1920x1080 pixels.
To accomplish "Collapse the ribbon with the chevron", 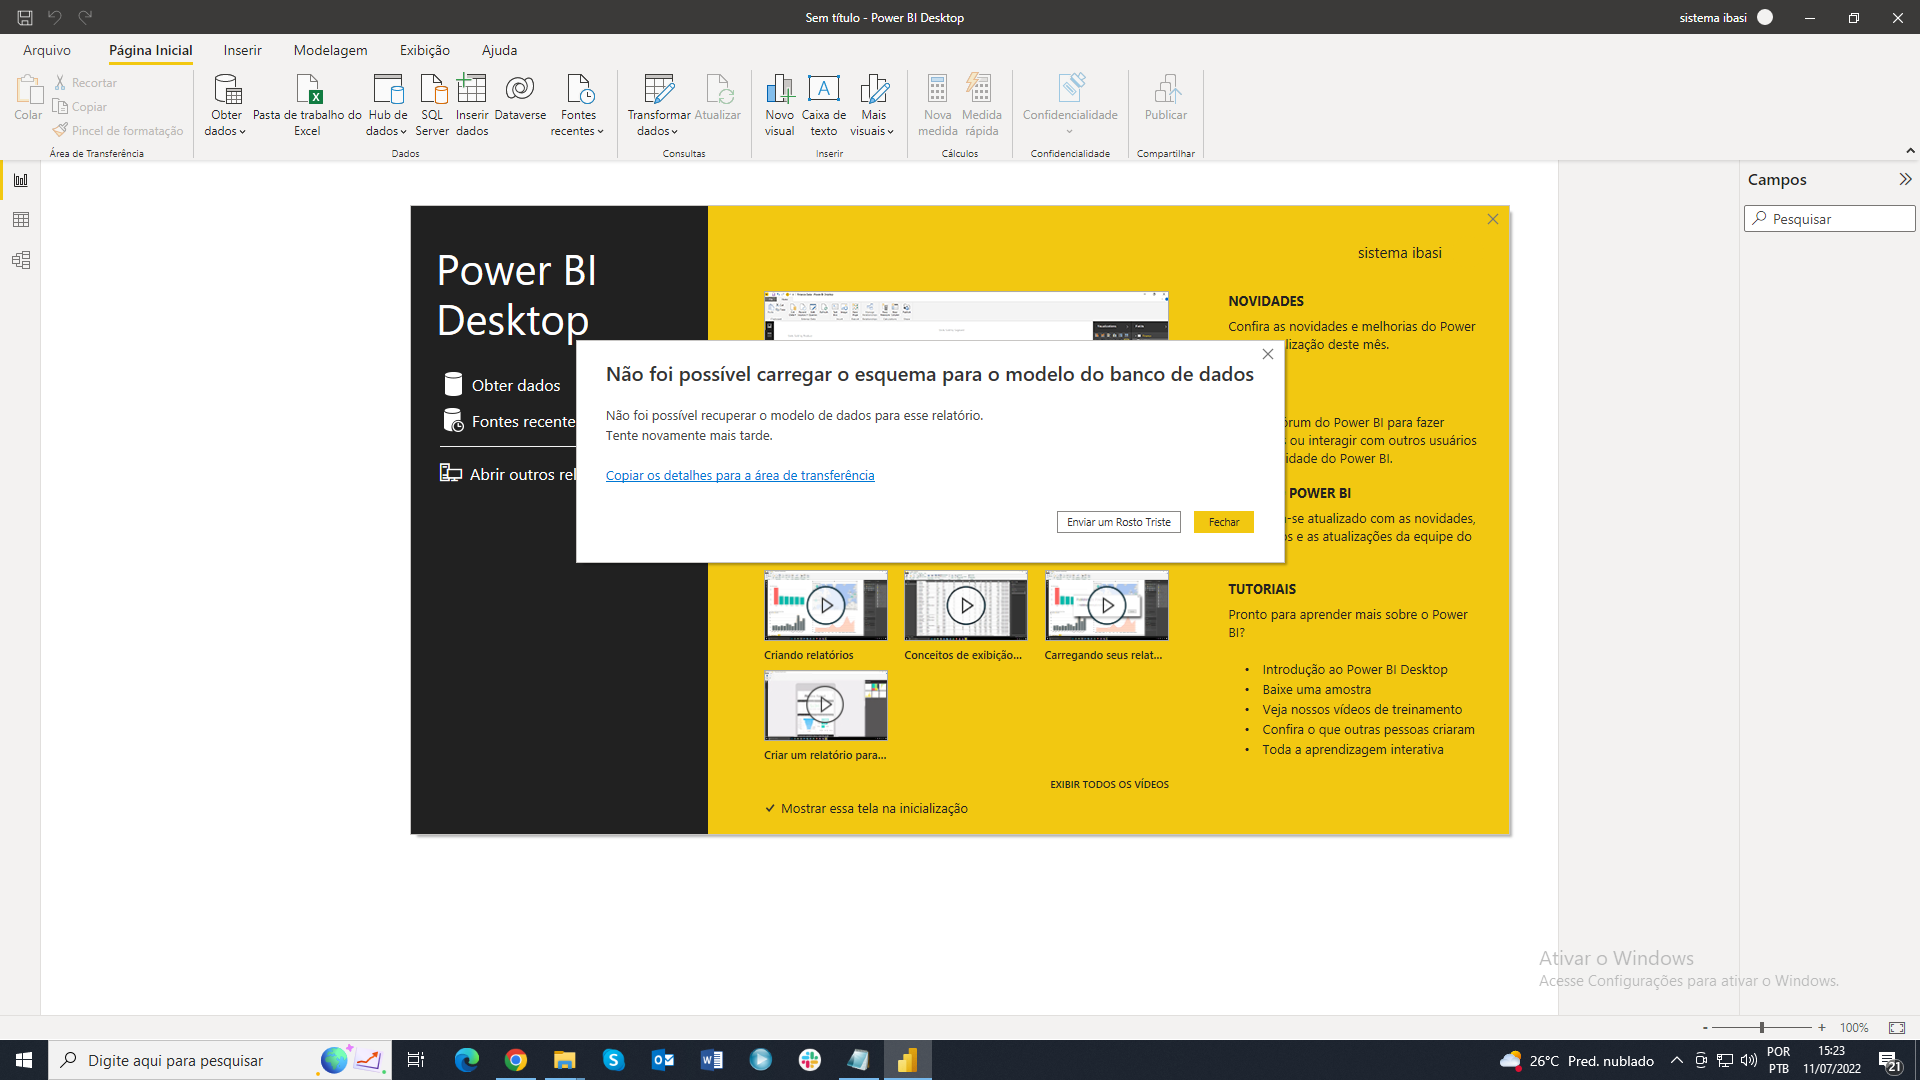I will click(x=1910, y=151).
